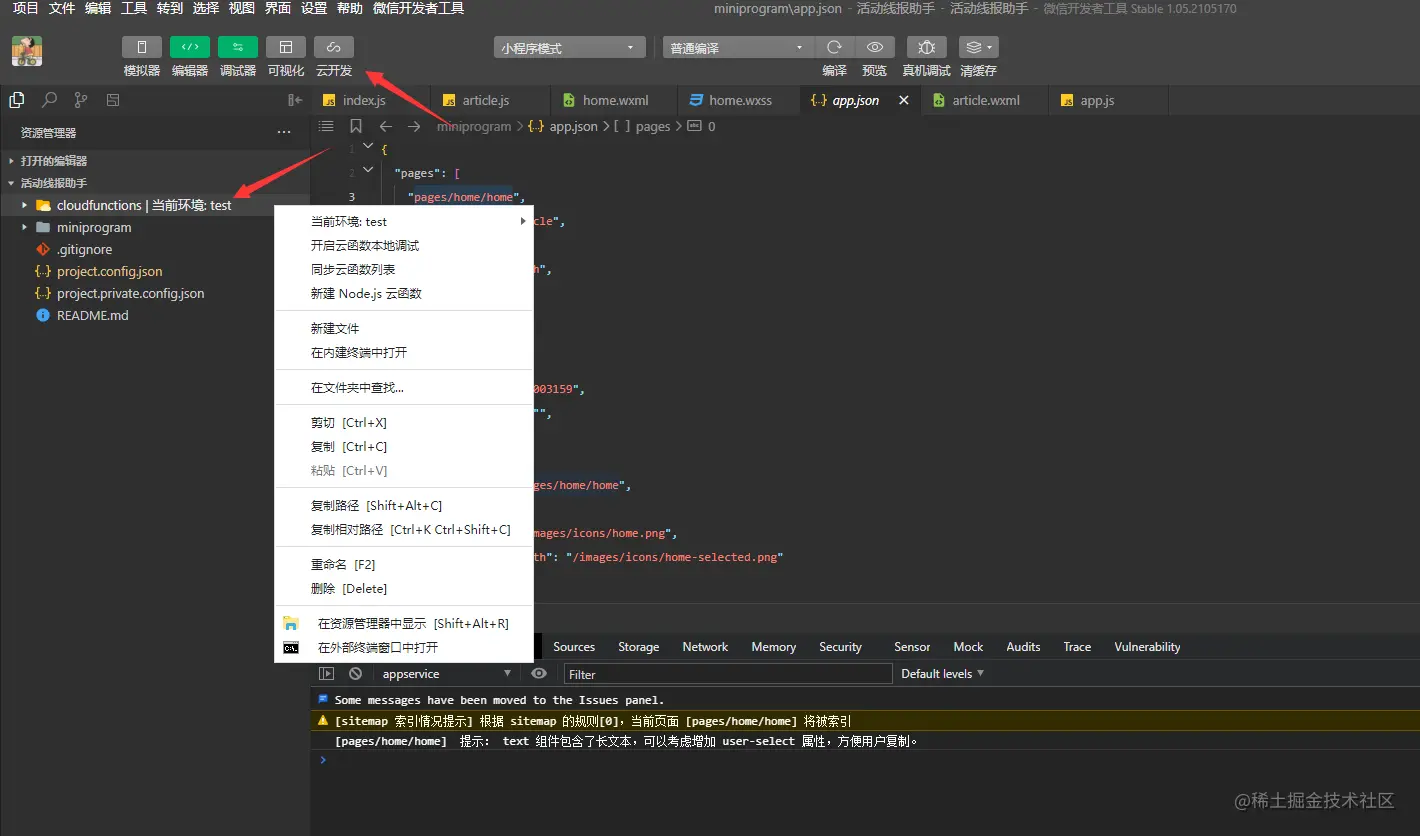The image size is (1420, 836).
Task: Open the Vulnerability devtools tab
Action: tap(1147, 647)
